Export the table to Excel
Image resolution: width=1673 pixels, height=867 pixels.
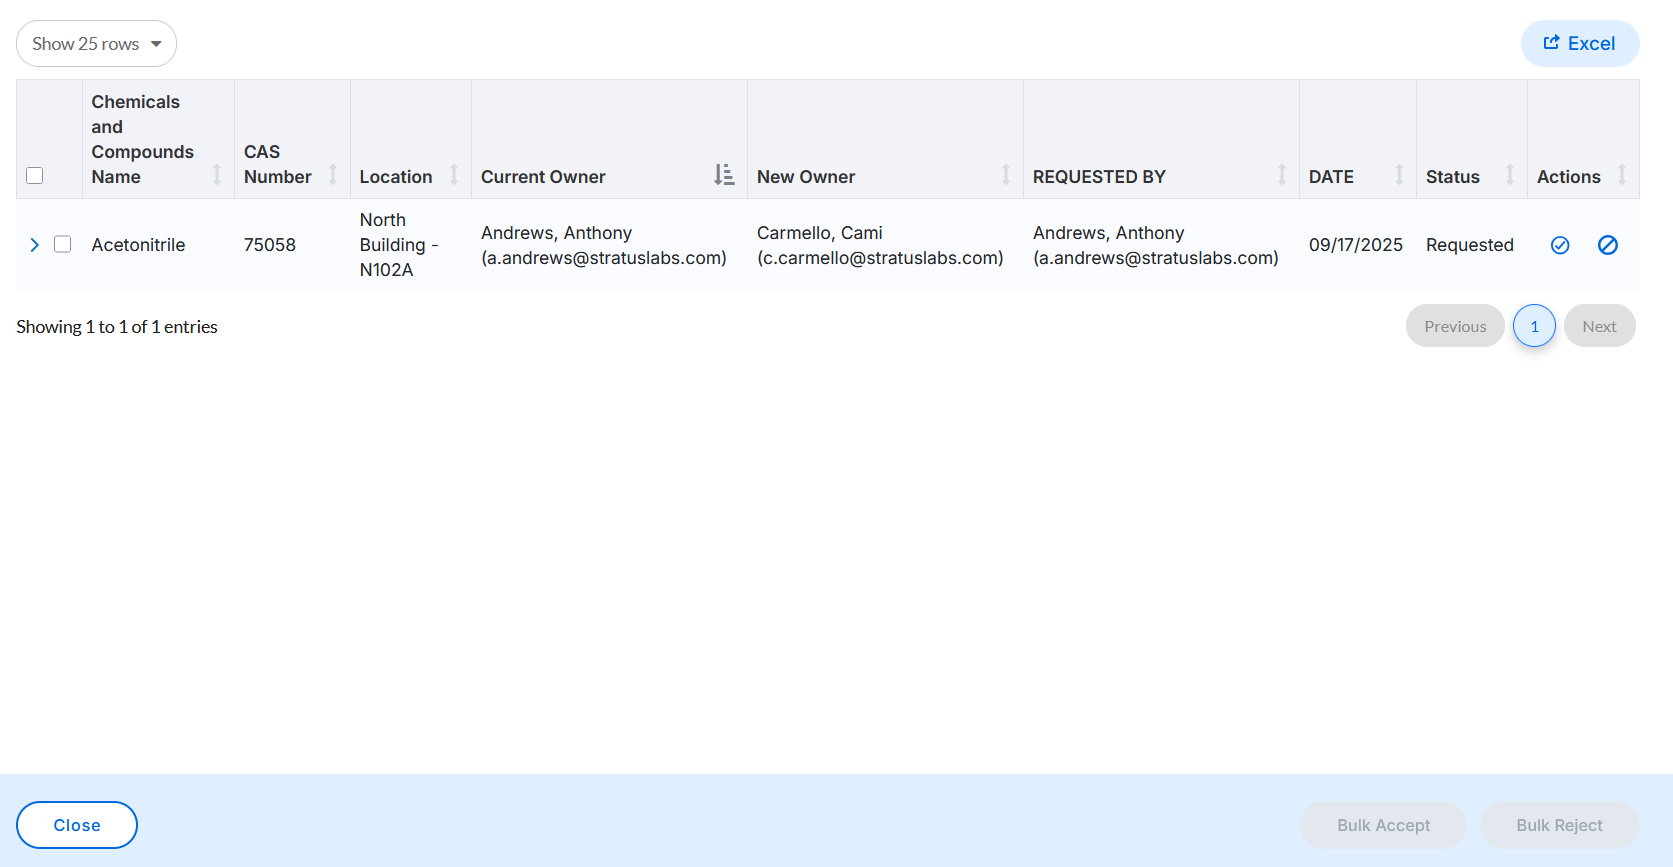pos(1580,44)
